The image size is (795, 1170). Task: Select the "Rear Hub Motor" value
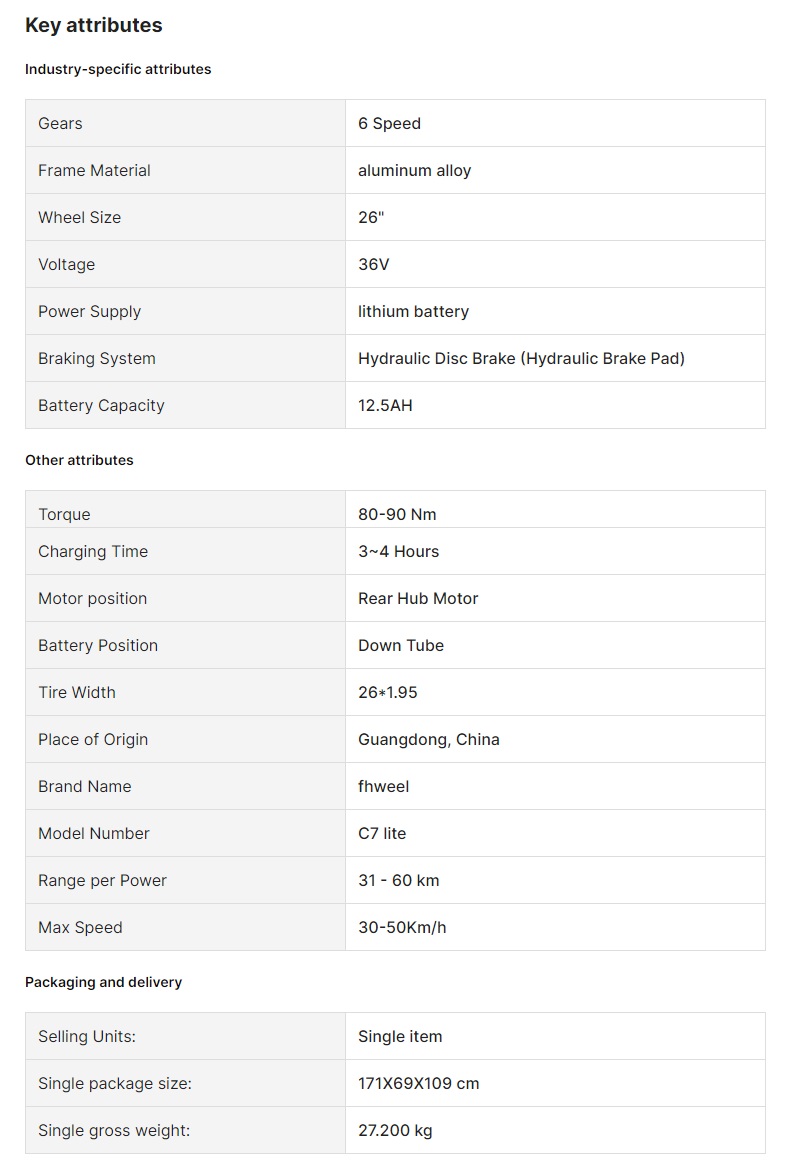tap(418, 599)
